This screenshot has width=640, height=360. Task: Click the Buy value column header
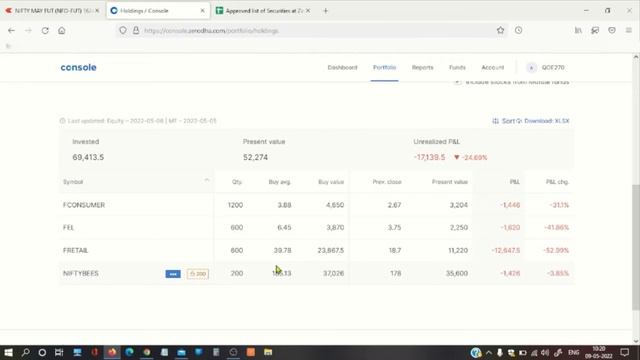[331, 182]
